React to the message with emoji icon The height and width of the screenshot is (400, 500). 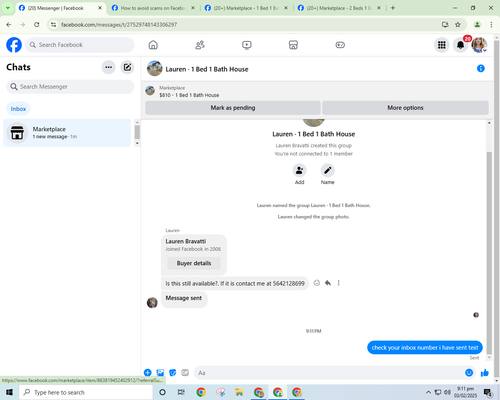(x=317, y=283)
